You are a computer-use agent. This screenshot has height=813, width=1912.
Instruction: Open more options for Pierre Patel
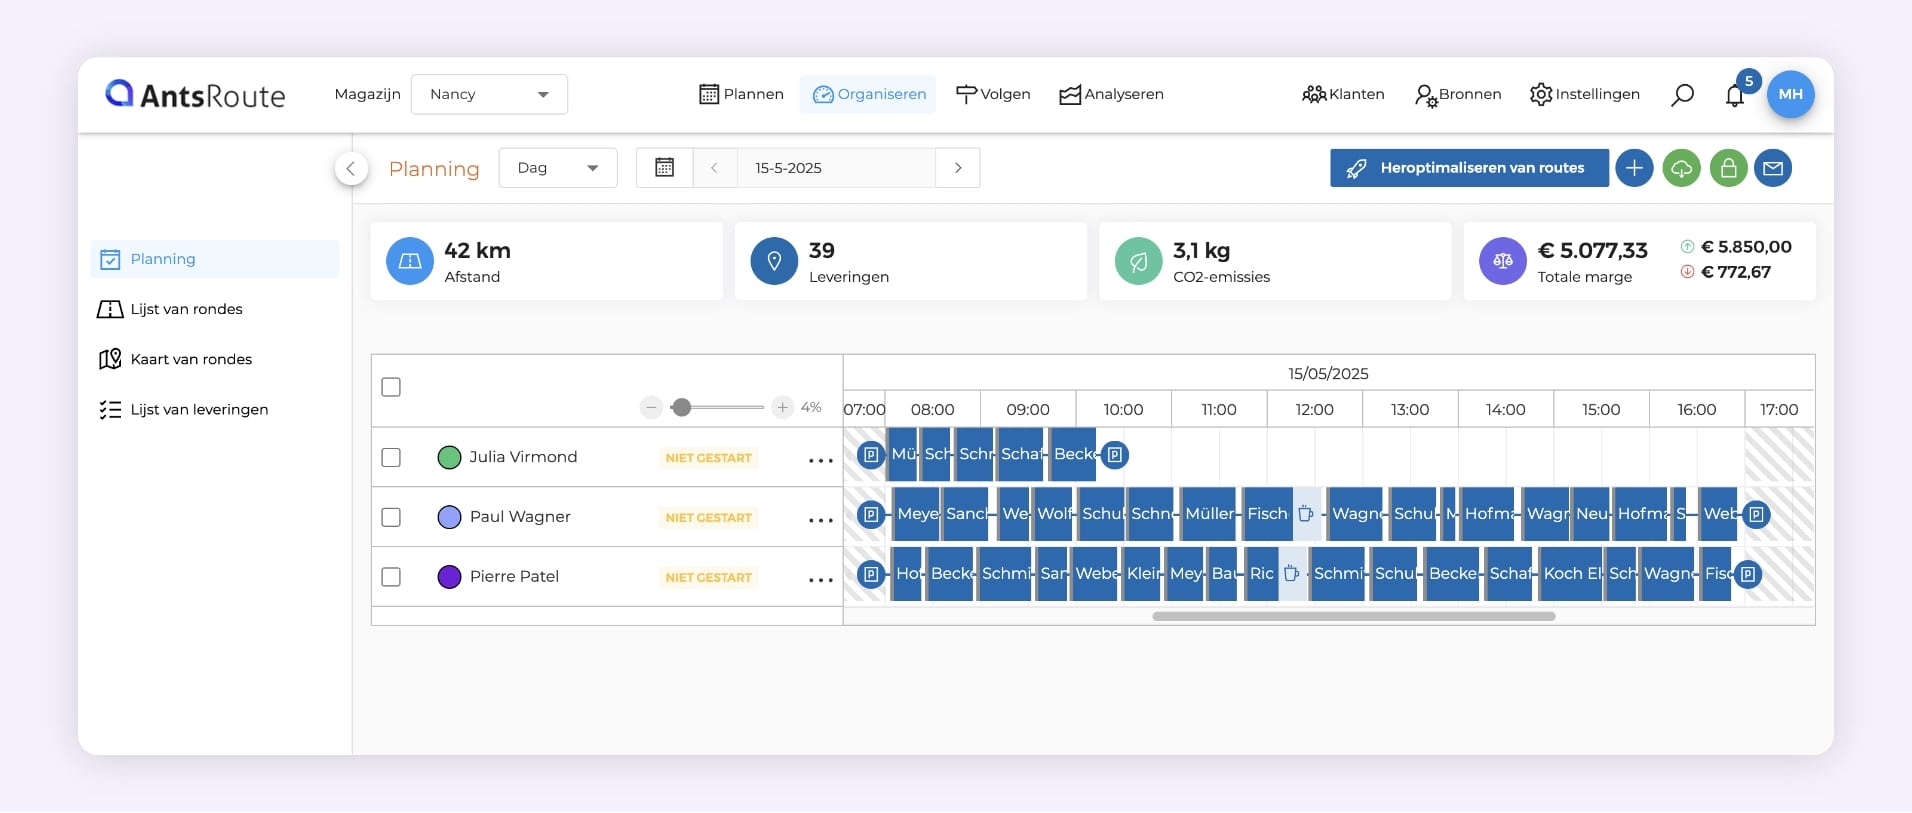(821, 580)
